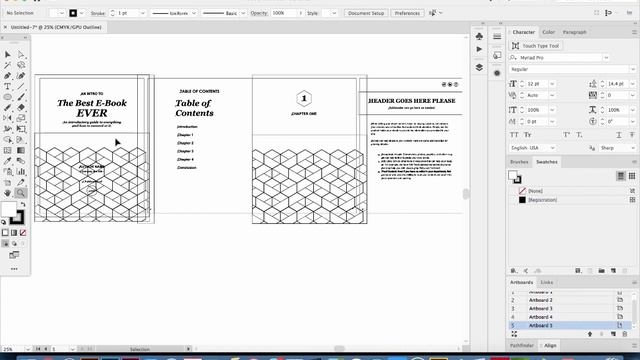Viewport: 640px width, 360px height.
Task: Click the Touch Type Tool button
Action: [x=536, y=46]
